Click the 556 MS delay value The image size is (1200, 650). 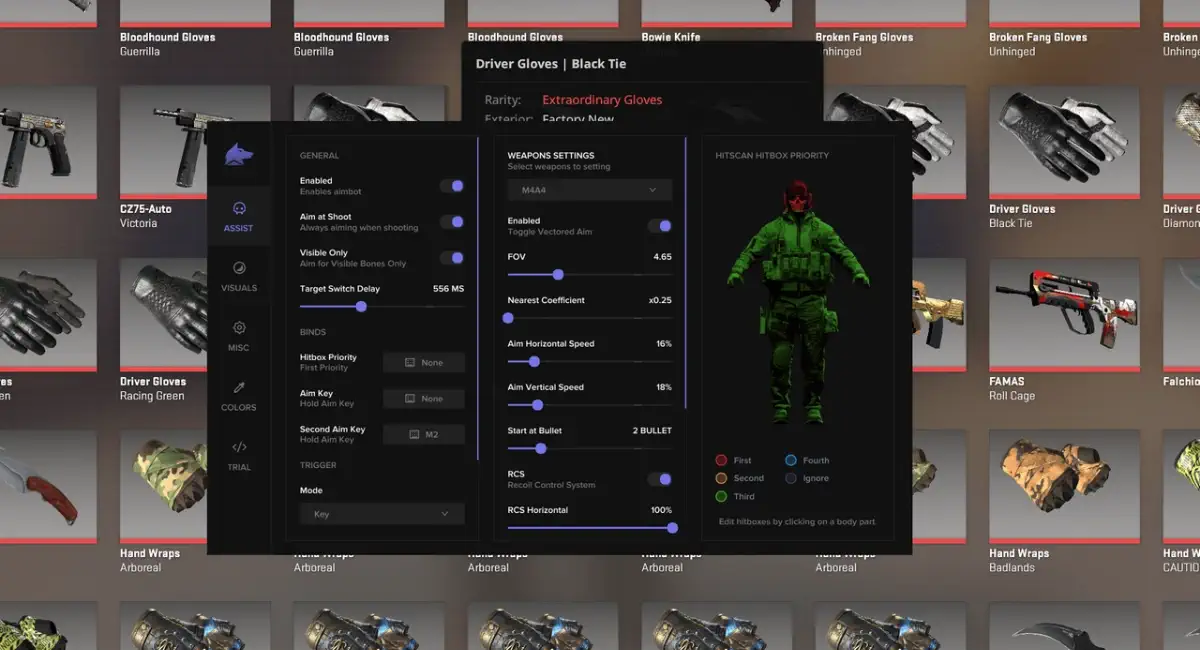448,288
